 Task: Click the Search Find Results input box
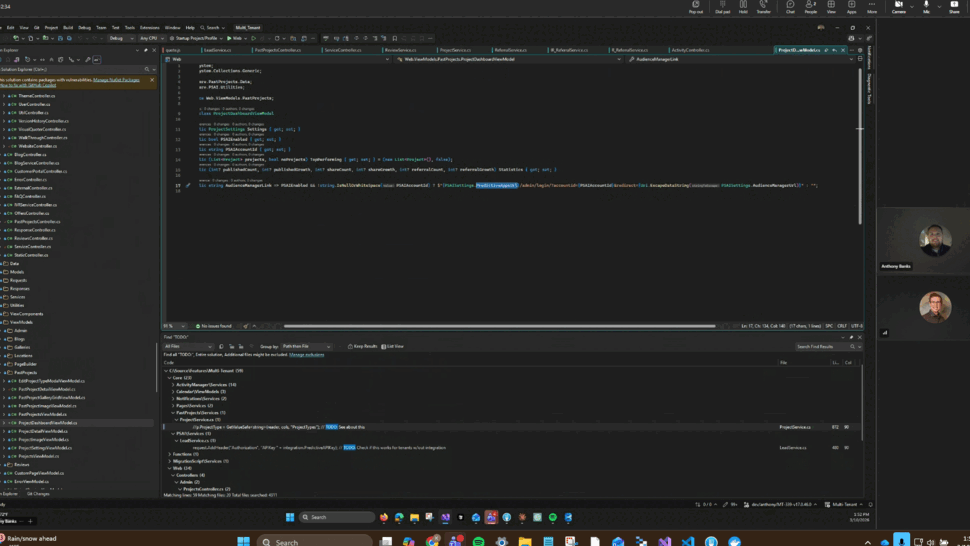(820, 347)
